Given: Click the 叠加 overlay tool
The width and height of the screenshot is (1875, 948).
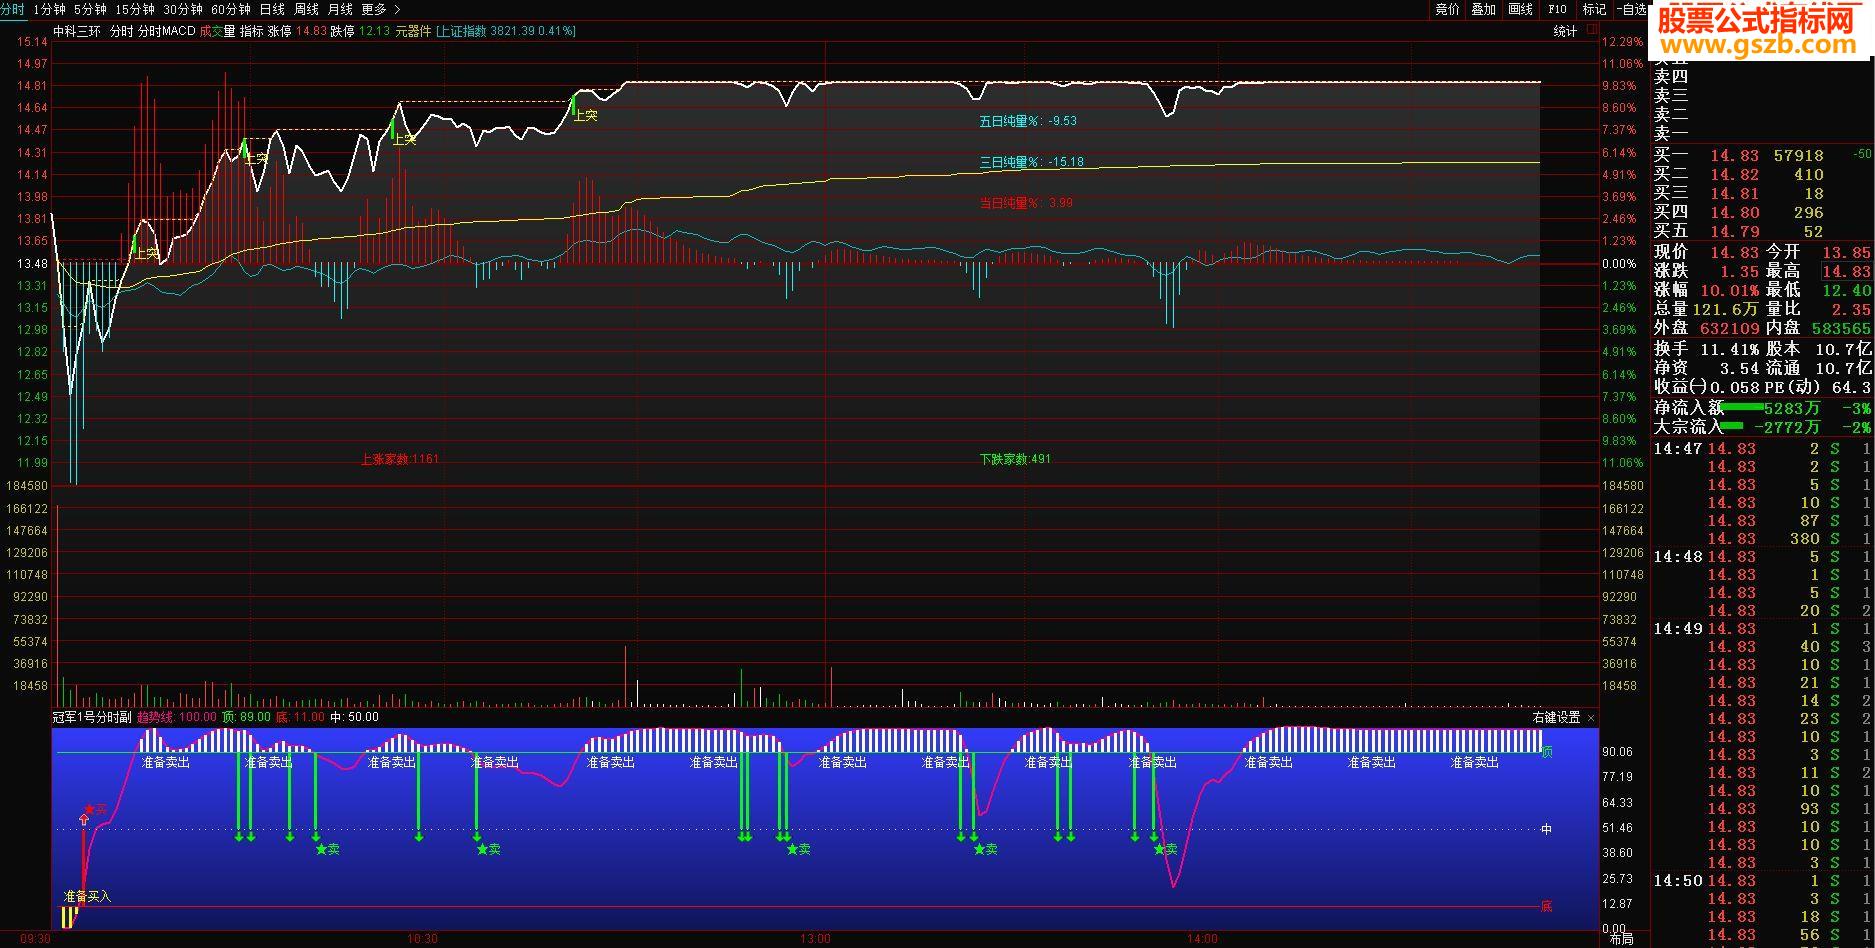Looking at the screenshot, I should tap(1484, 9).
